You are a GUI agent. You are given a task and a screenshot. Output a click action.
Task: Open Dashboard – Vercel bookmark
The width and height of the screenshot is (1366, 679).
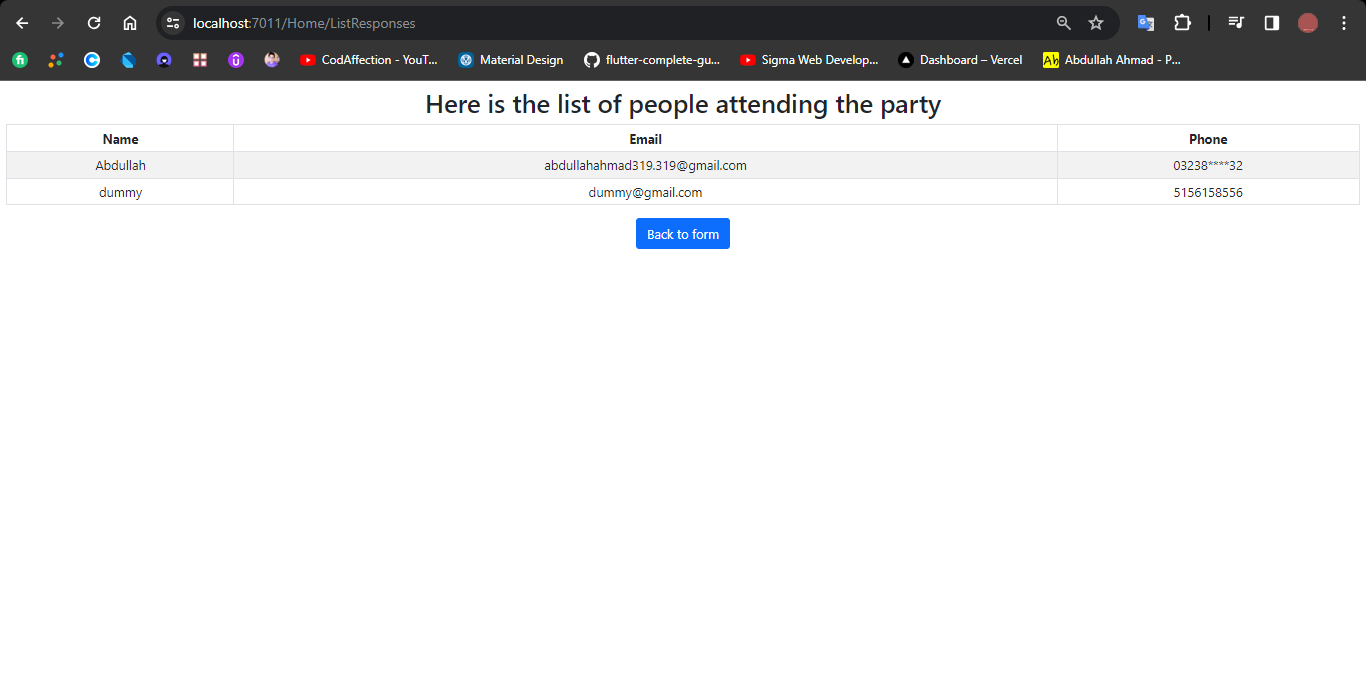click(x=961, y=60)
